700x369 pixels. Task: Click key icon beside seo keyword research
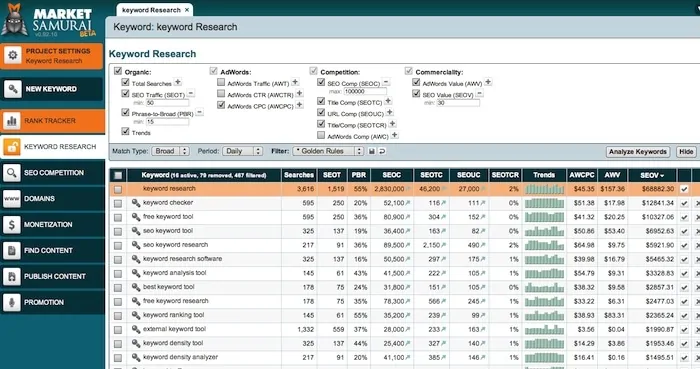coord(136,245)
